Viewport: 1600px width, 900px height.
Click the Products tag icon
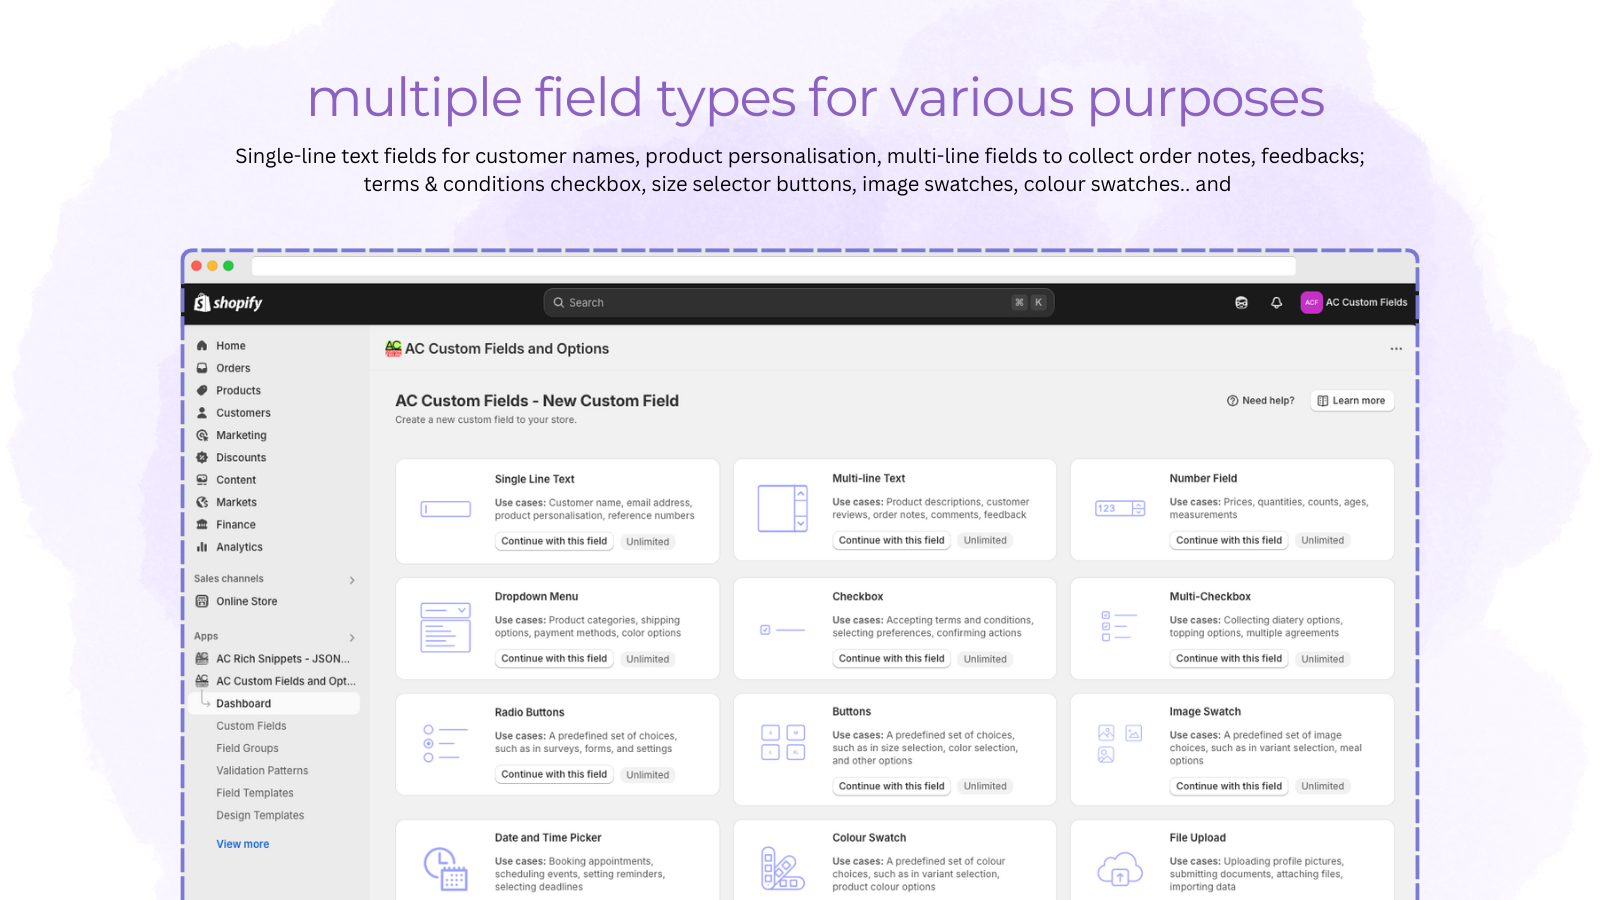click(202, 391)
